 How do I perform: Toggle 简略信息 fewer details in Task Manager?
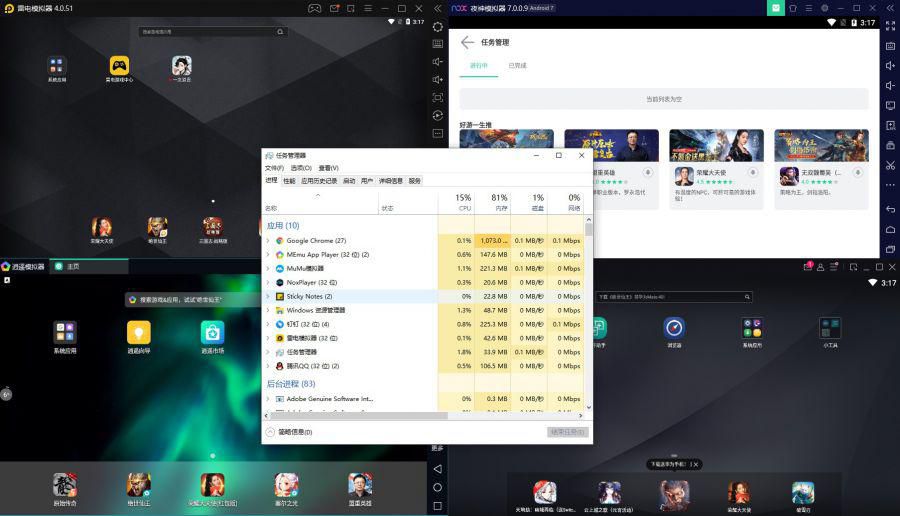(x=290, y=432)
